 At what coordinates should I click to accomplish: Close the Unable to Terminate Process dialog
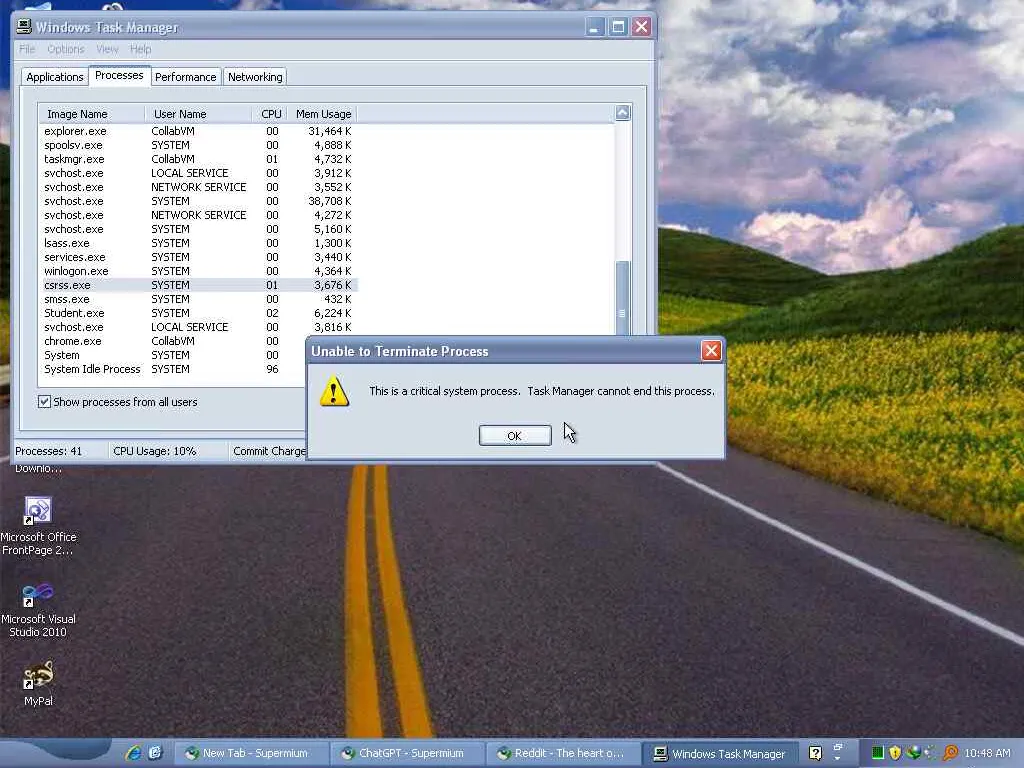711,351
